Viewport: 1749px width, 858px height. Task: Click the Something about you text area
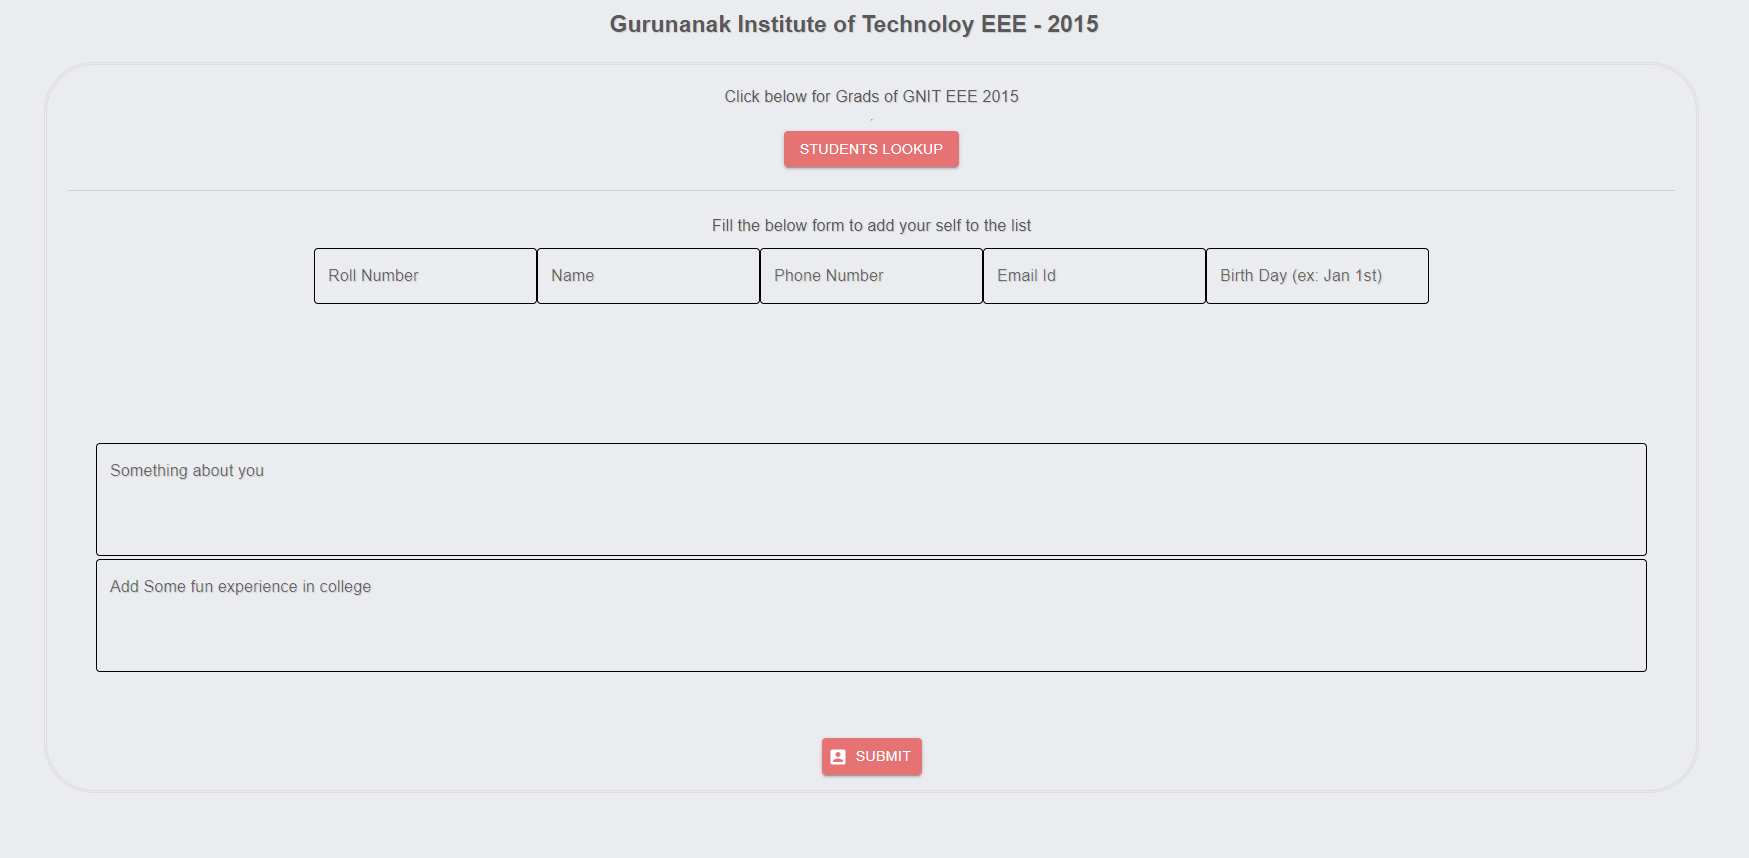(x=871, y=499)
